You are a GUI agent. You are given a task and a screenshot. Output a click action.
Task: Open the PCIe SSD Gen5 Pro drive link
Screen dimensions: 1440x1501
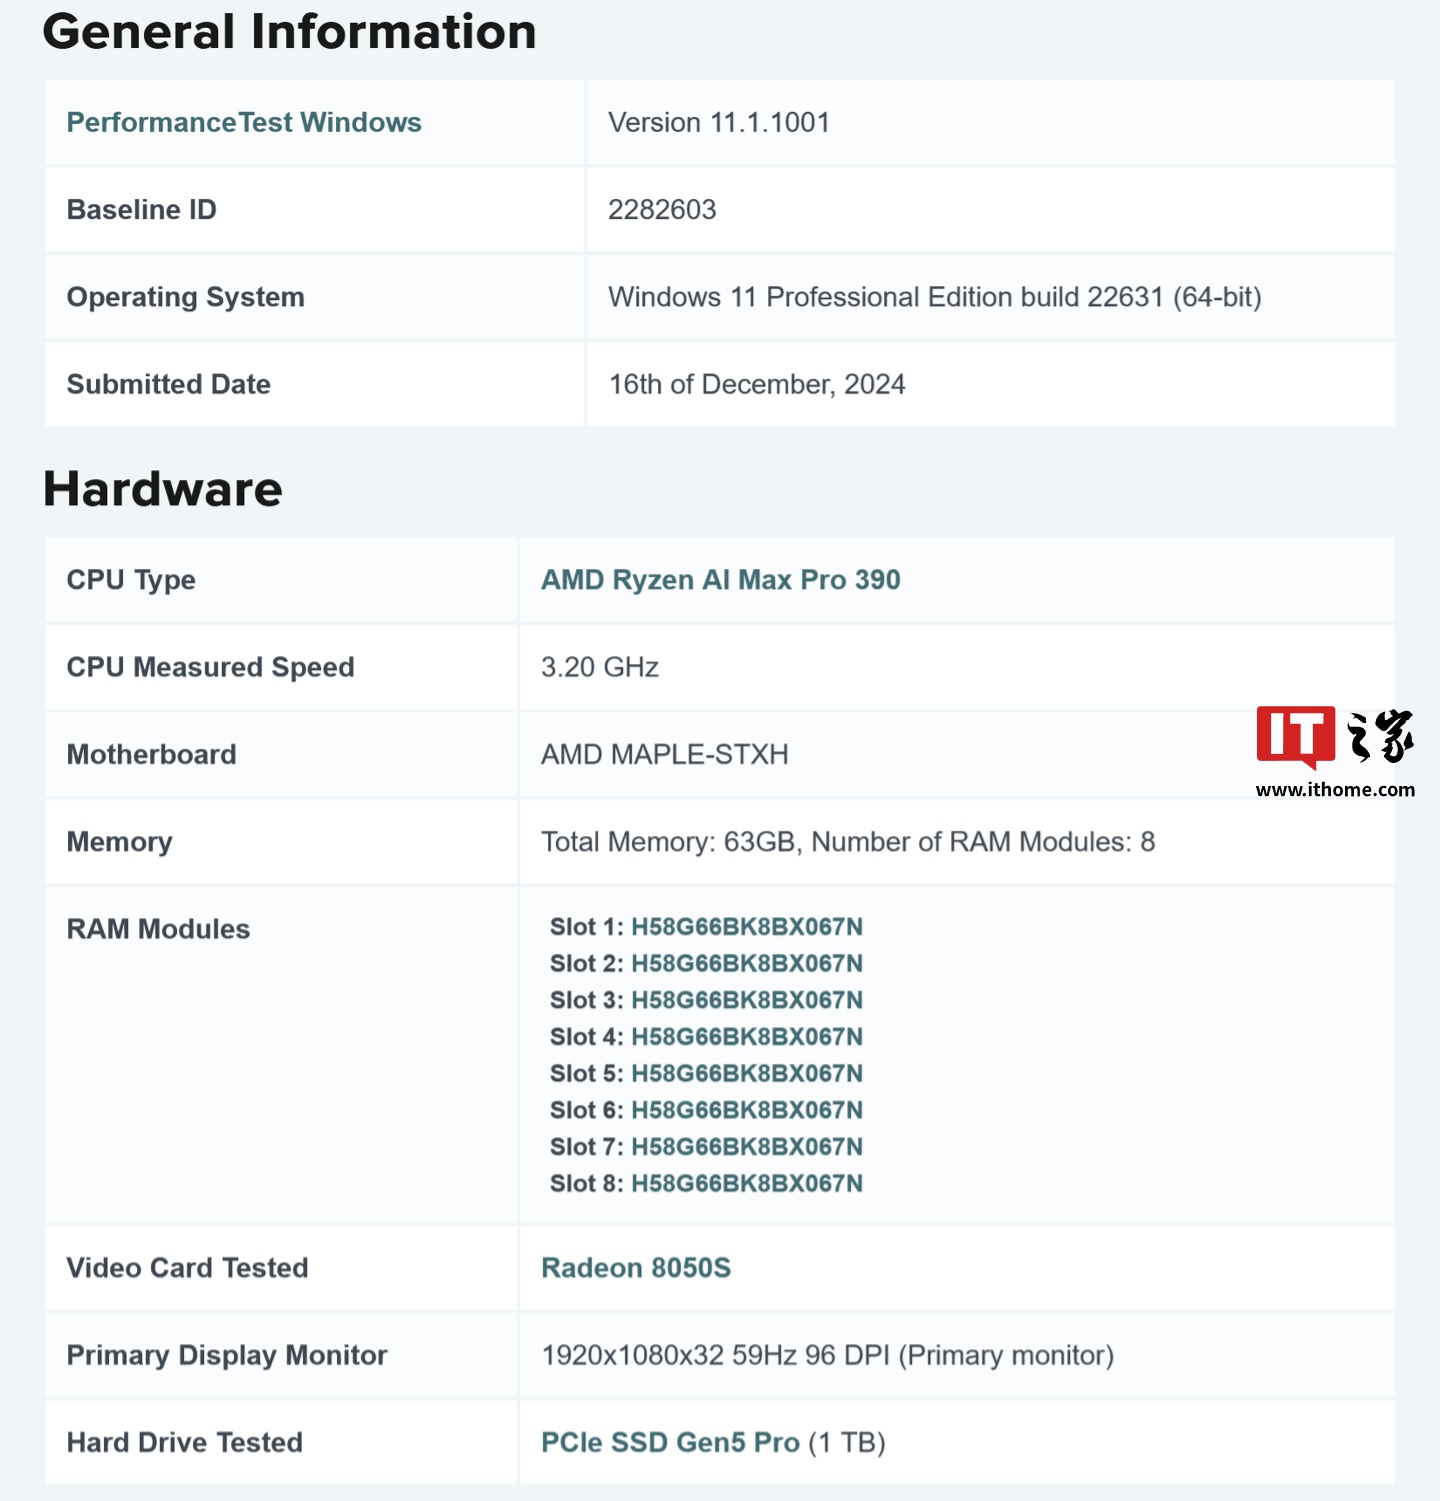point(670,1442)
